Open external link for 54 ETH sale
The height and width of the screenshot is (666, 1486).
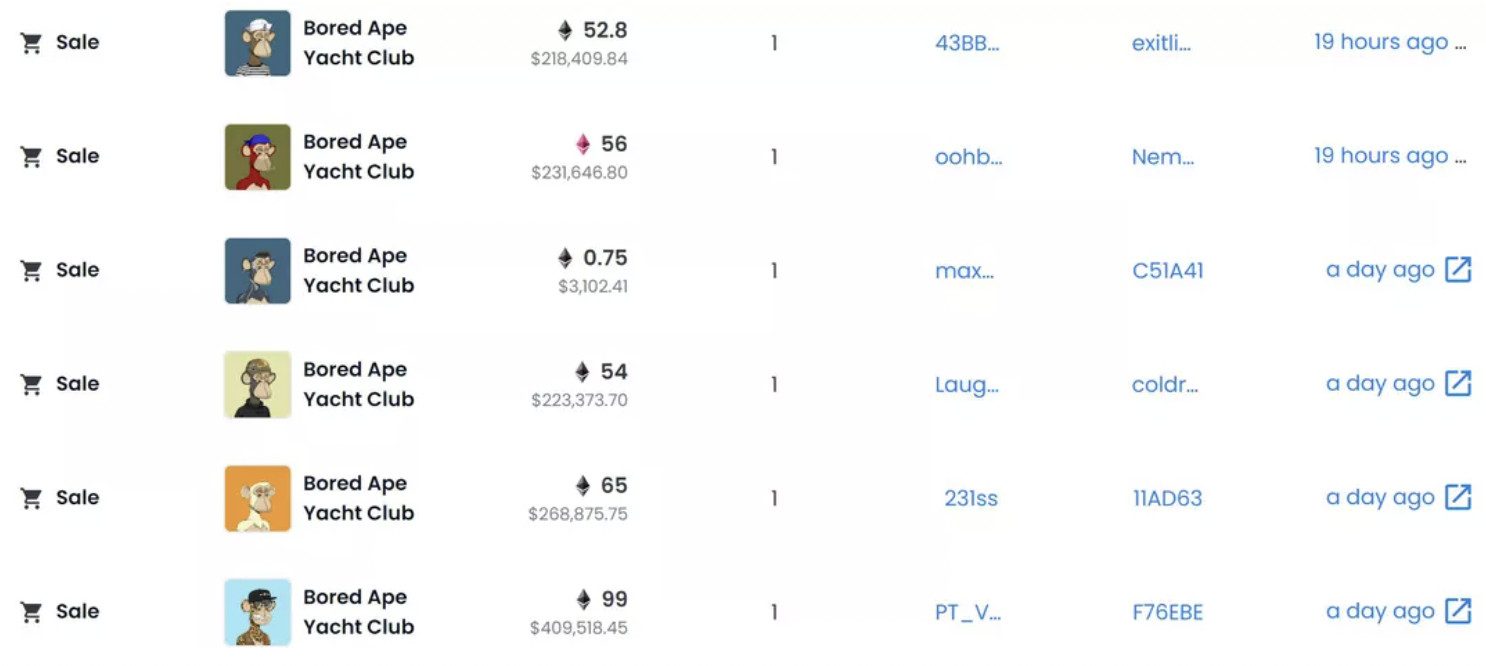(1458, 384)
